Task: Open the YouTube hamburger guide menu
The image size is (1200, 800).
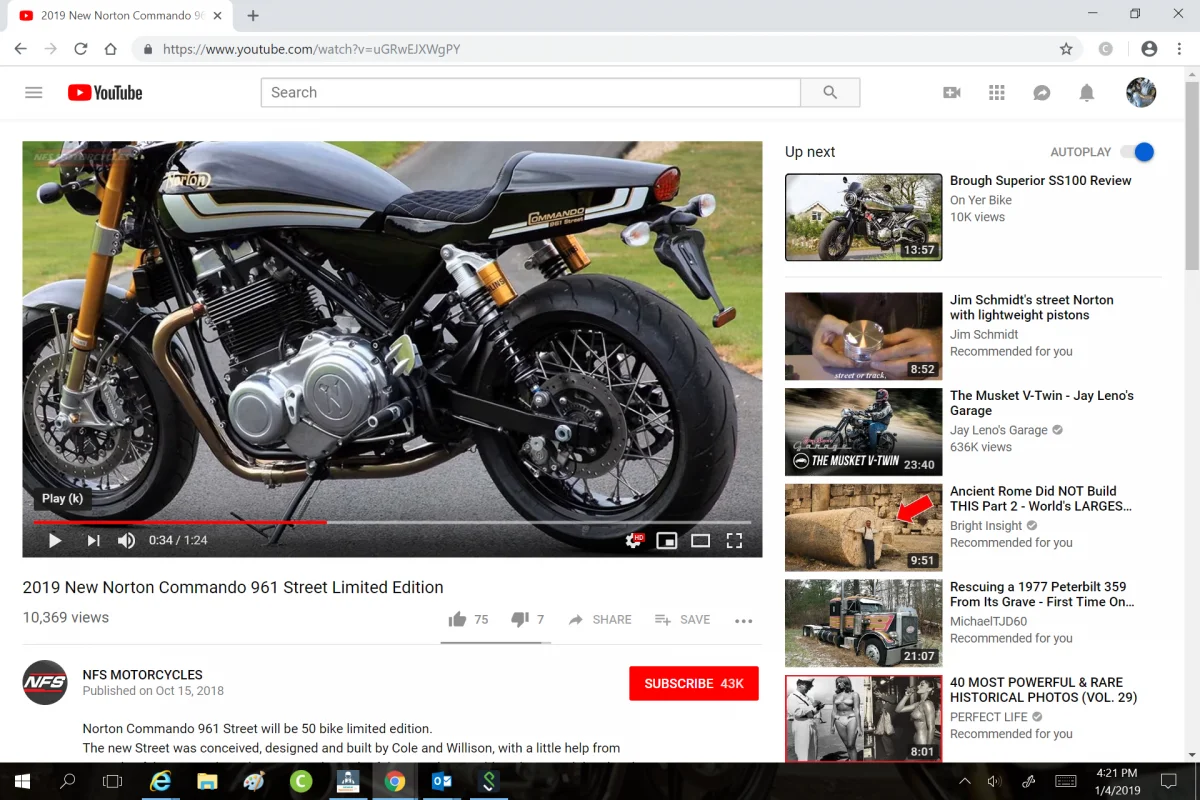Action: coord(33,93)
